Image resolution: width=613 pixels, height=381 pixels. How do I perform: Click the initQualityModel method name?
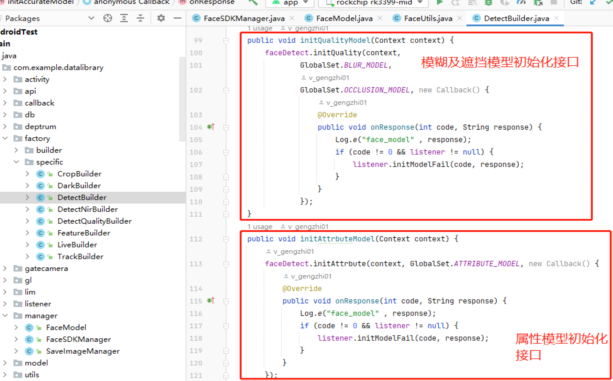pos(335,40)
